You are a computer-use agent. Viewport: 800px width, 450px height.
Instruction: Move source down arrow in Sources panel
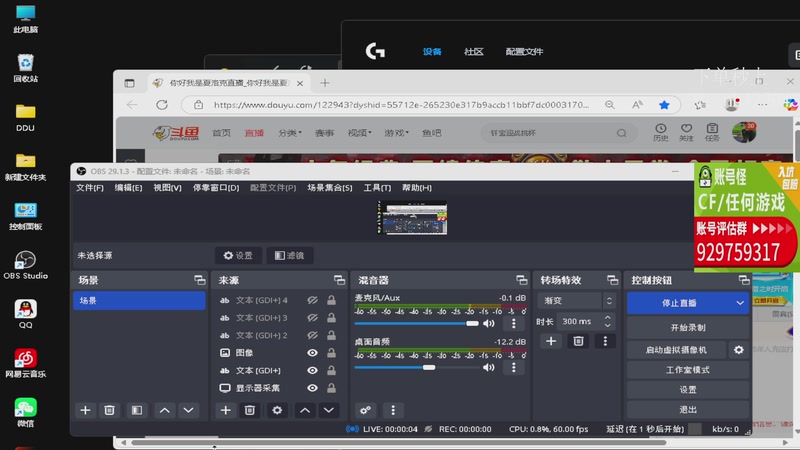coord(329,410)
